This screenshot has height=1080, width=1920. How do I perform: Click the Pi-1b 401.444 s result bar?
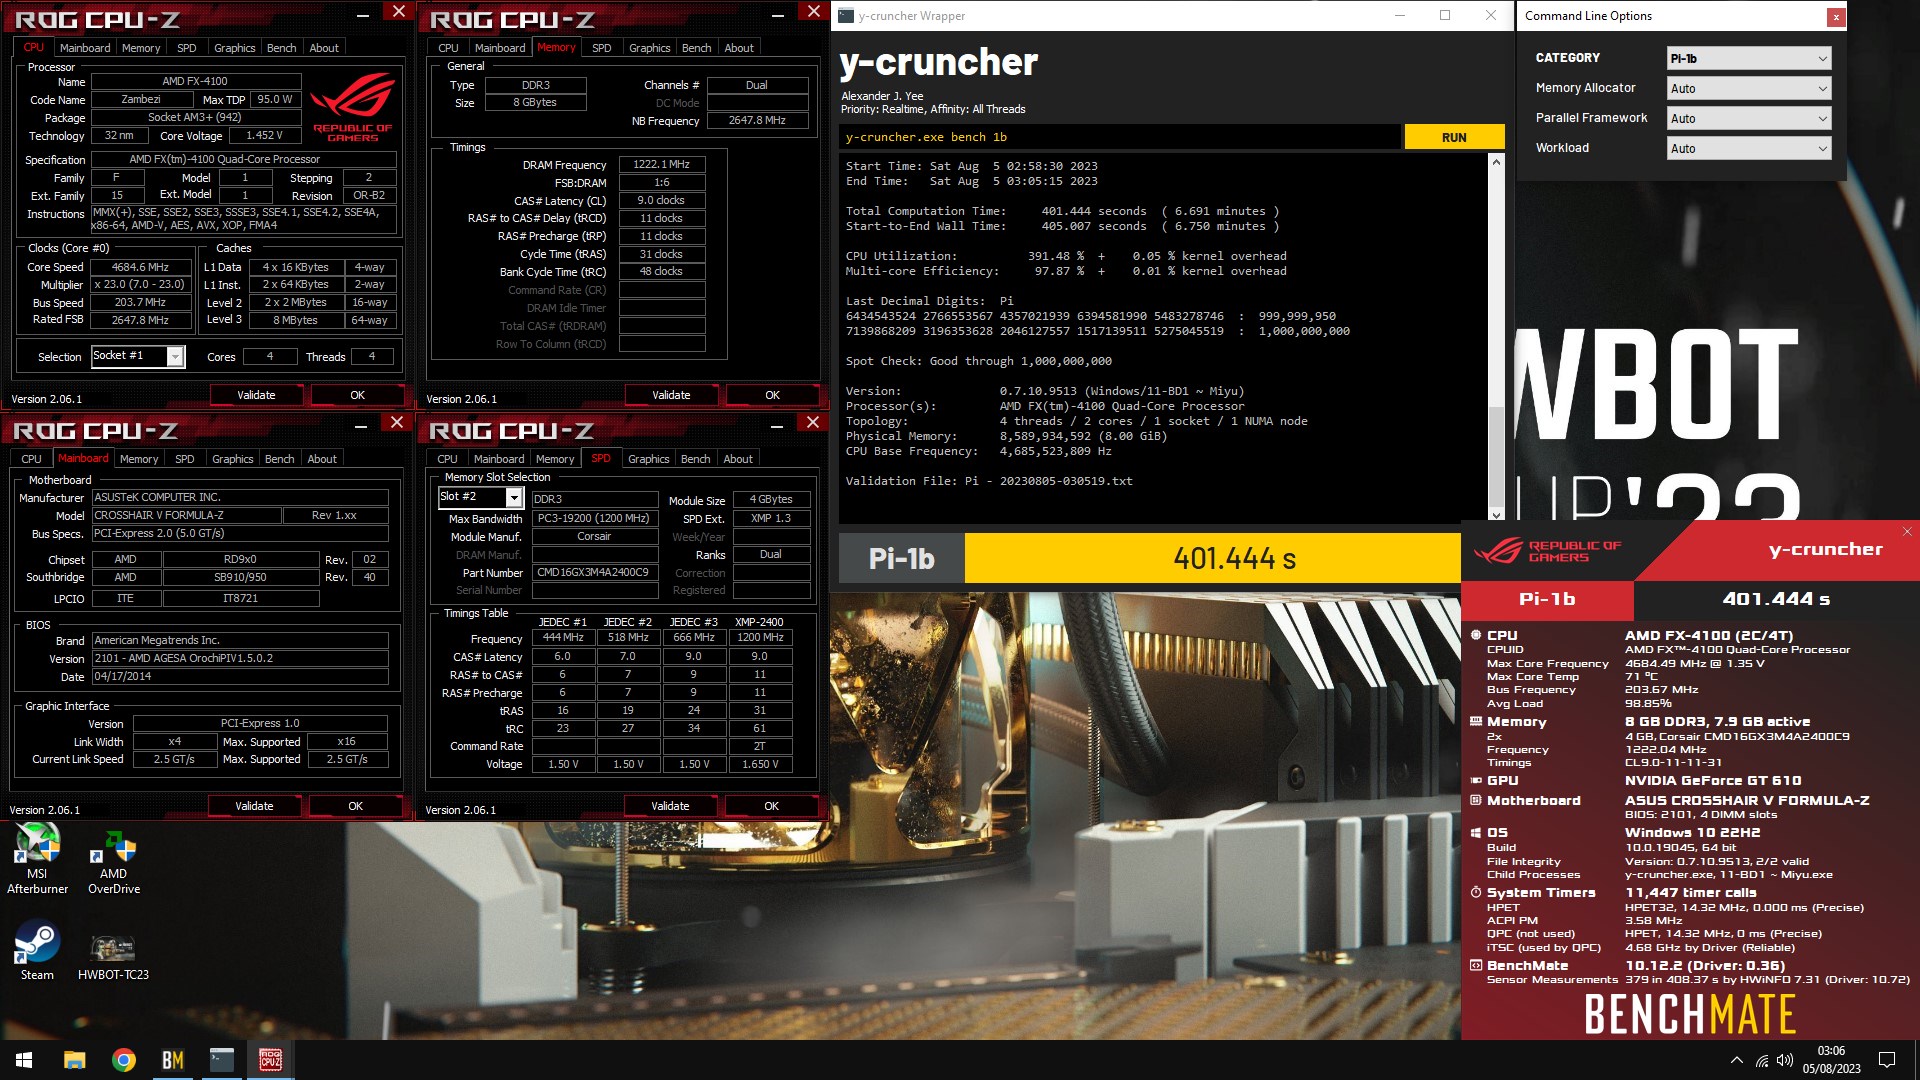[1150, 558]
